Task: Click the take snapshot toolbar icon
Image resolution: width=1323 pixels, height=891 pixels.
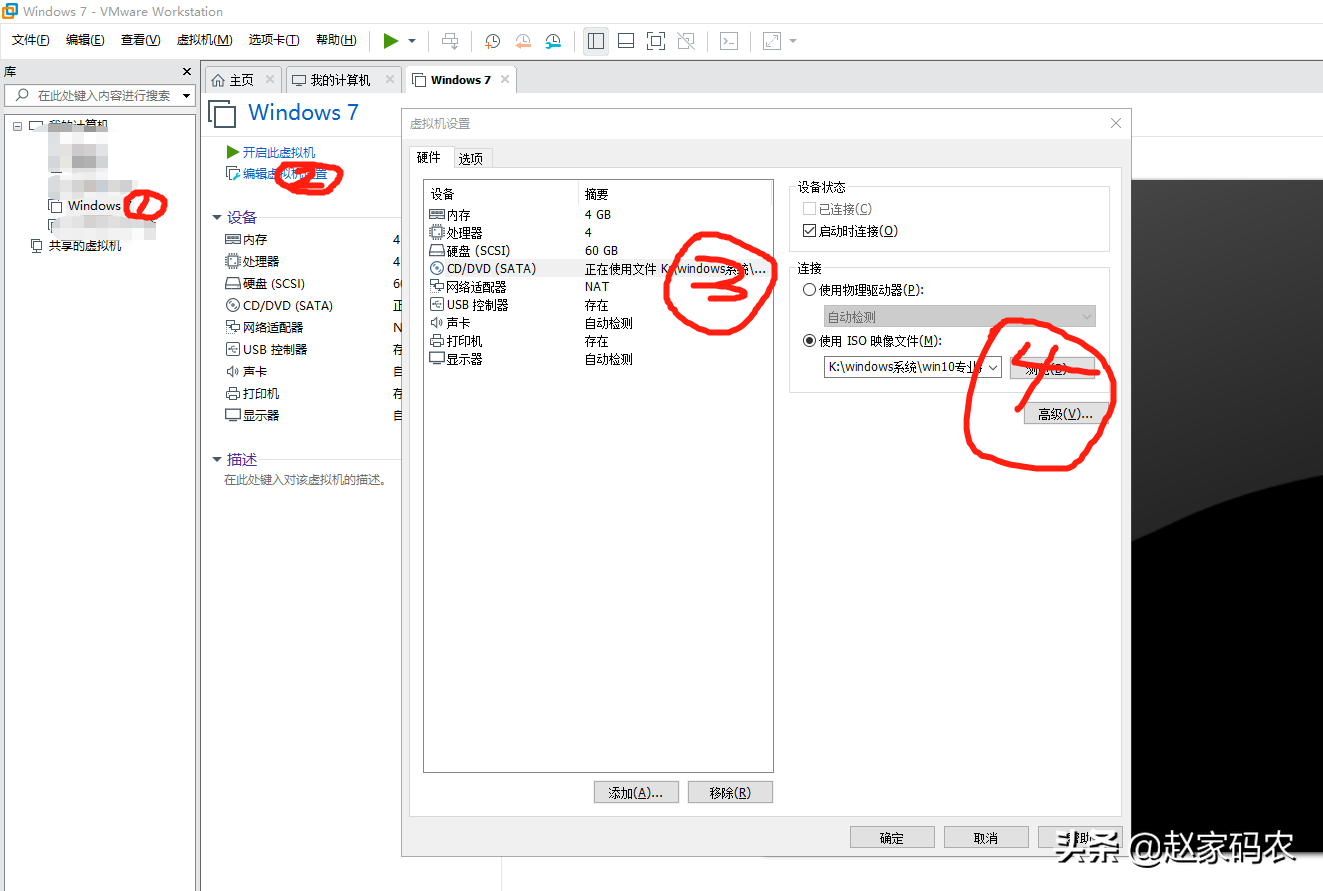Action: 493,41
